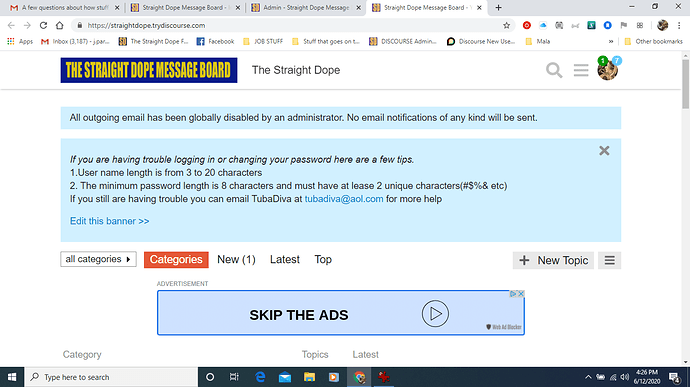This screenshot has height=387, width=690.
Task: Open the Chrome three-dot menu
Action: click(679, 26)
